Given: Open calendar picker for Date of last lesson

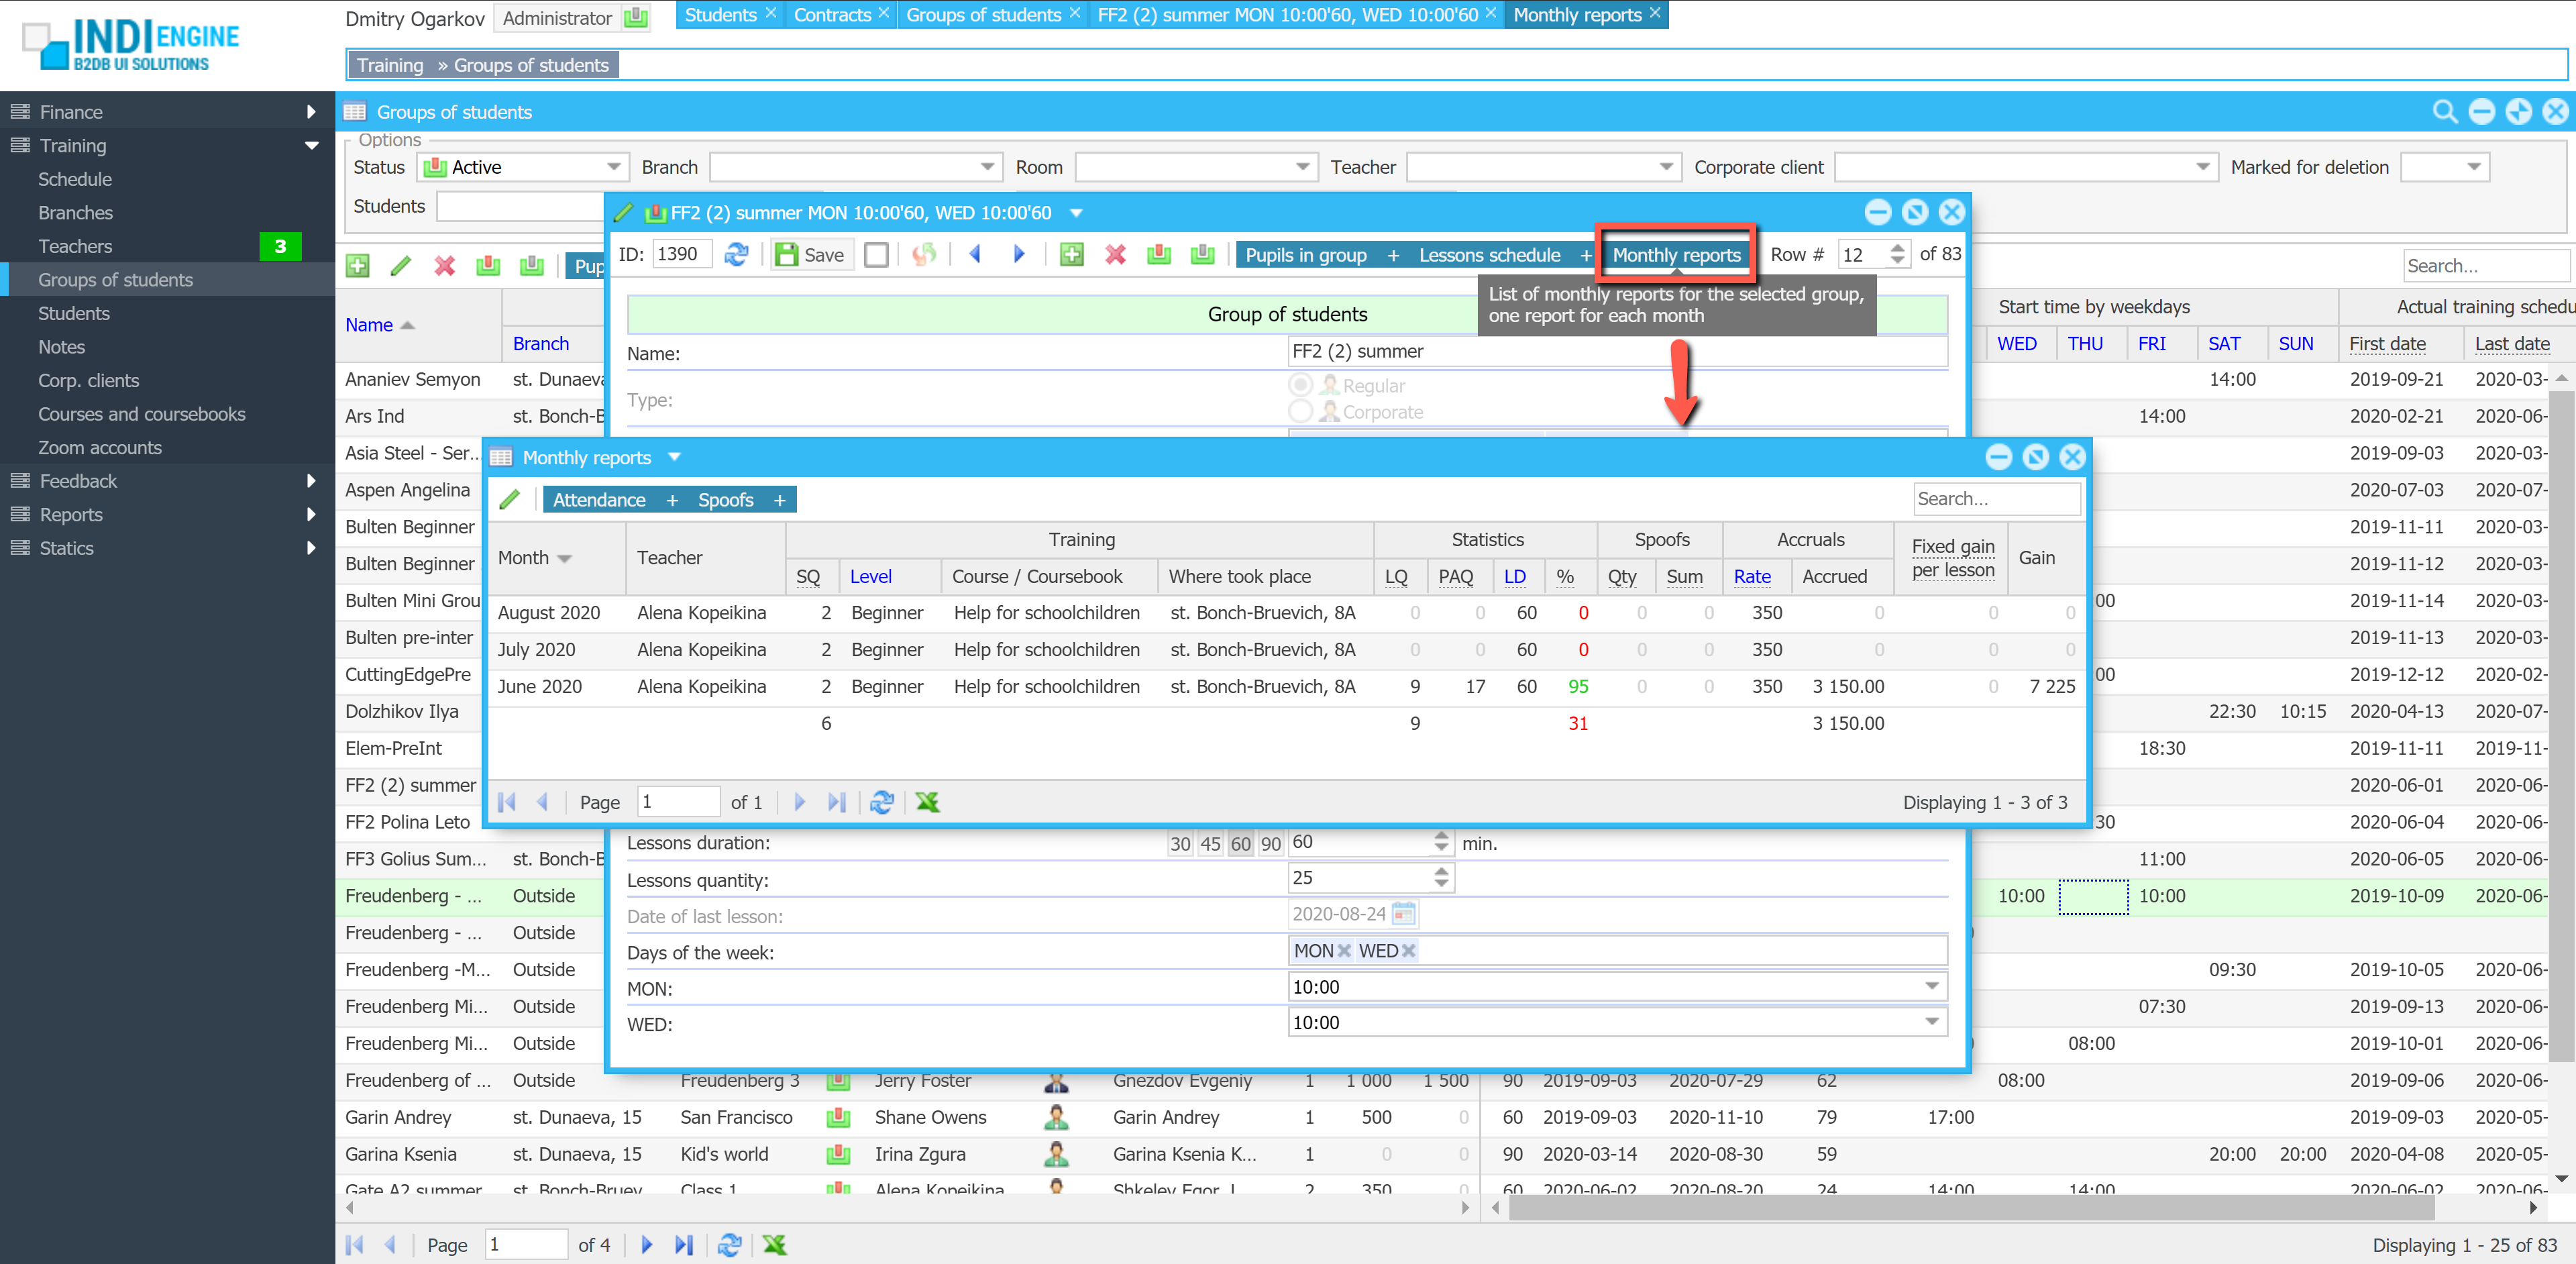Looking at the screenshot, I should point(1404,913).
